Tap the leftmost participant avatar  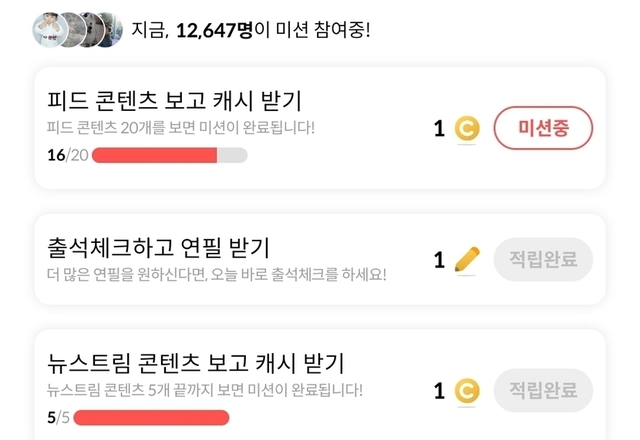(49, 30)
